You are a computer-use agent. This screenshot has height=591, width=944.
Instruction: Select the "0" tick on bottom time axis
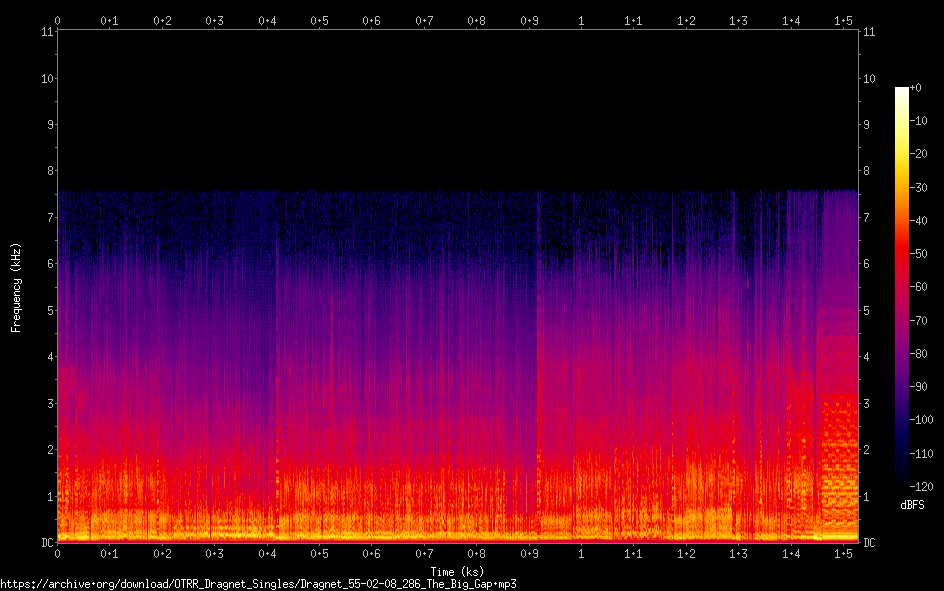(x=58, y=553)
